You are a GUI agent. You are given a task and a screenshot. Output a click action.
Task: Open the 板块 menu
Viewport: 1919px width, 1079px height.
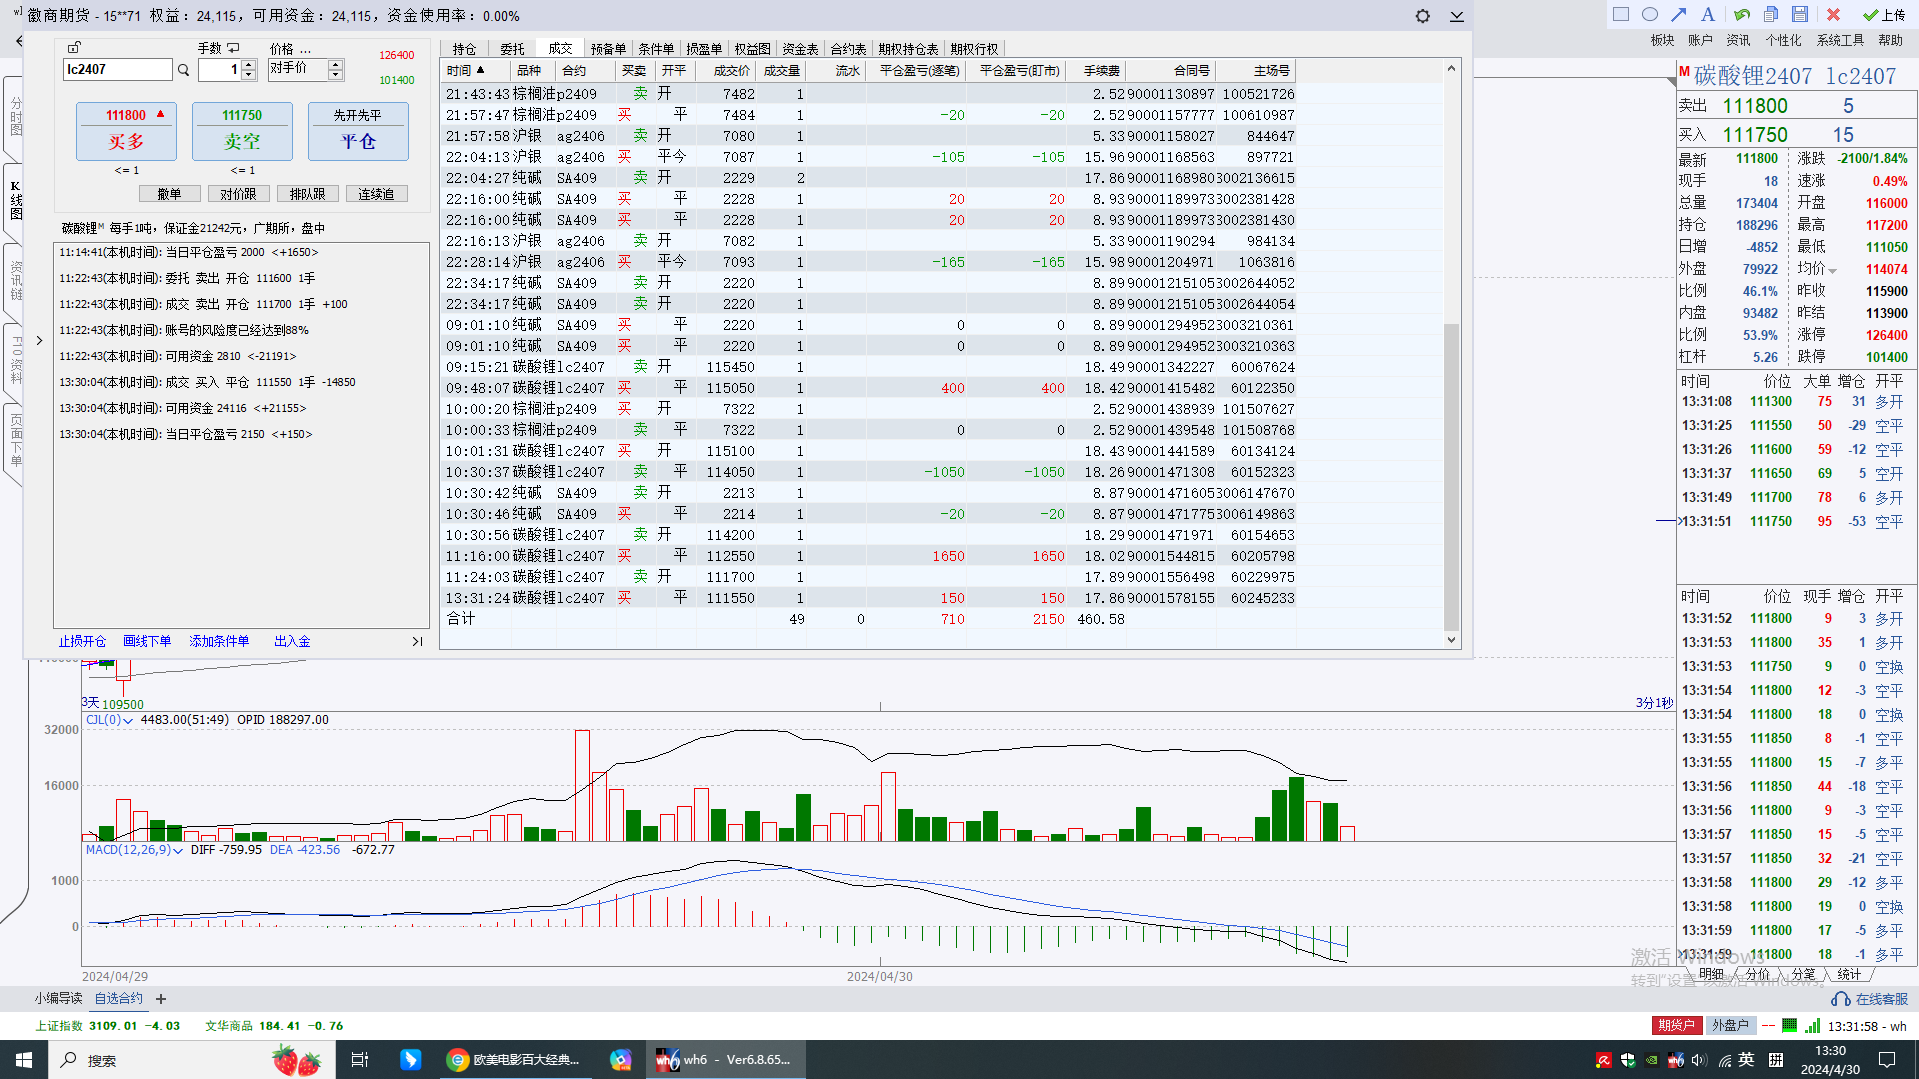pyautogui.click(x=1662, y=40)
